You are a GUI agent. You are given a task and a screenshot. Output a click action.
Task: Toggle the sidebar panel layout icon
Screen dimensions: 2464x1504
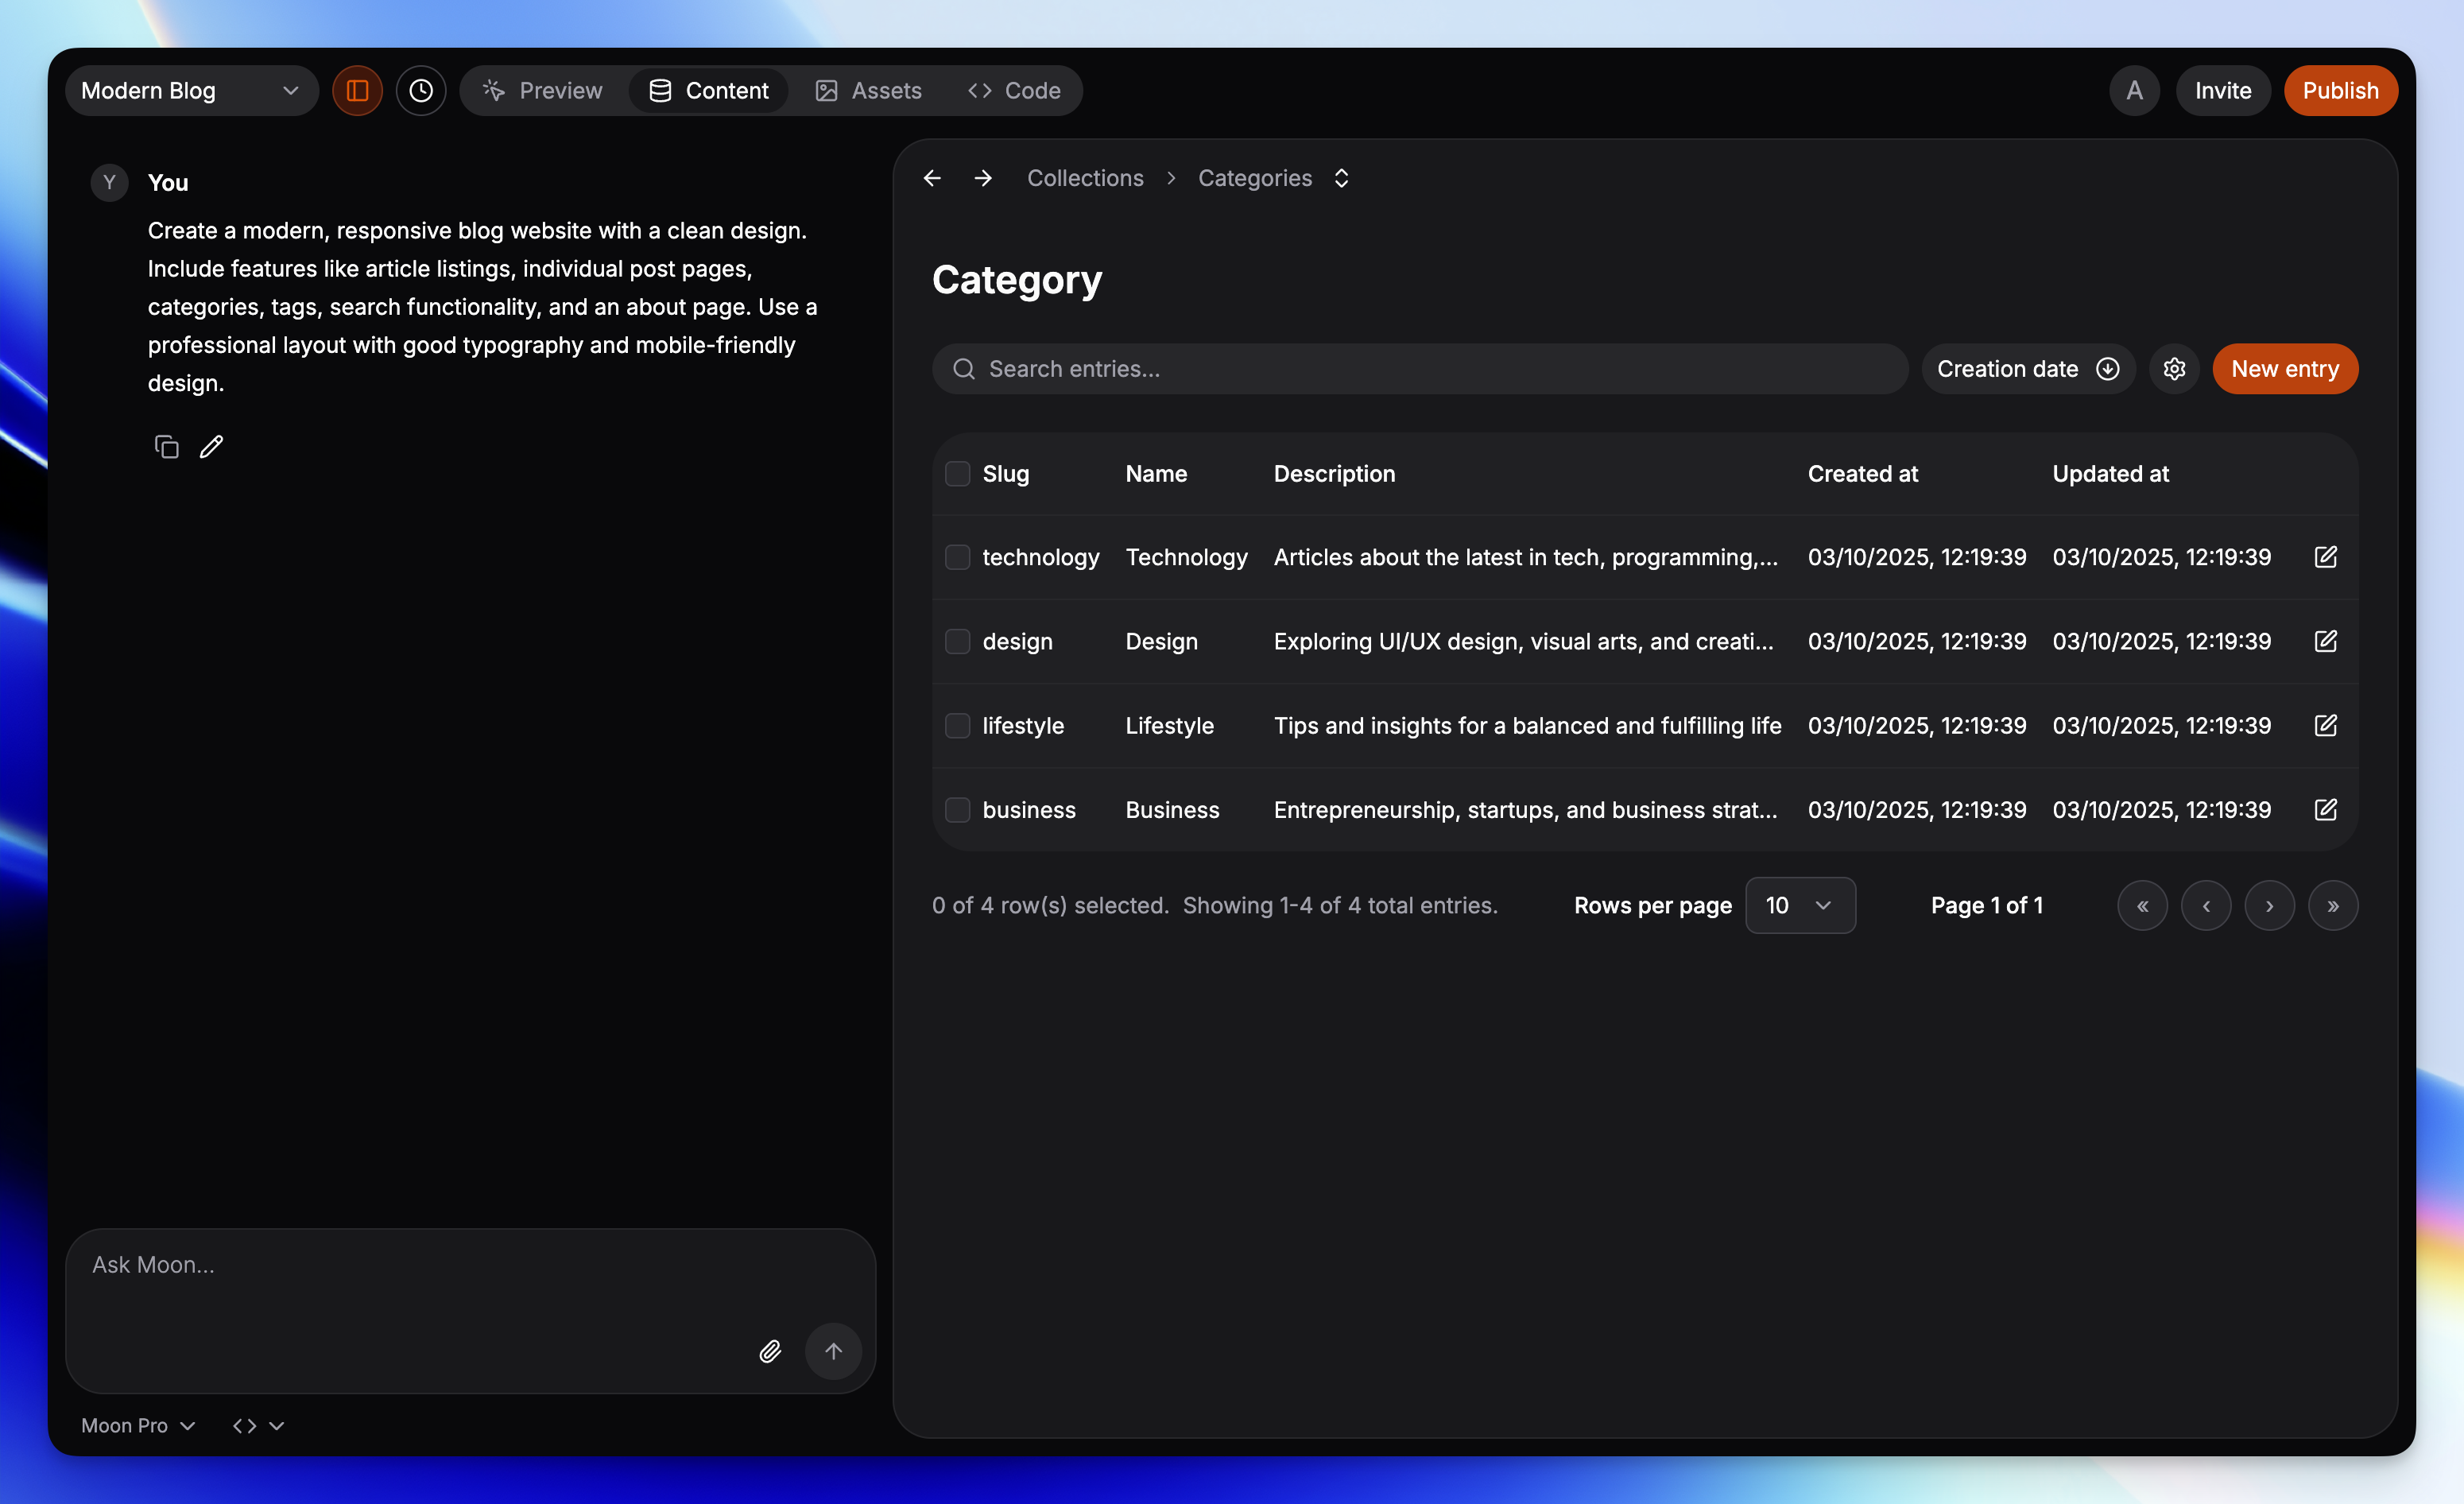[357, 91]
